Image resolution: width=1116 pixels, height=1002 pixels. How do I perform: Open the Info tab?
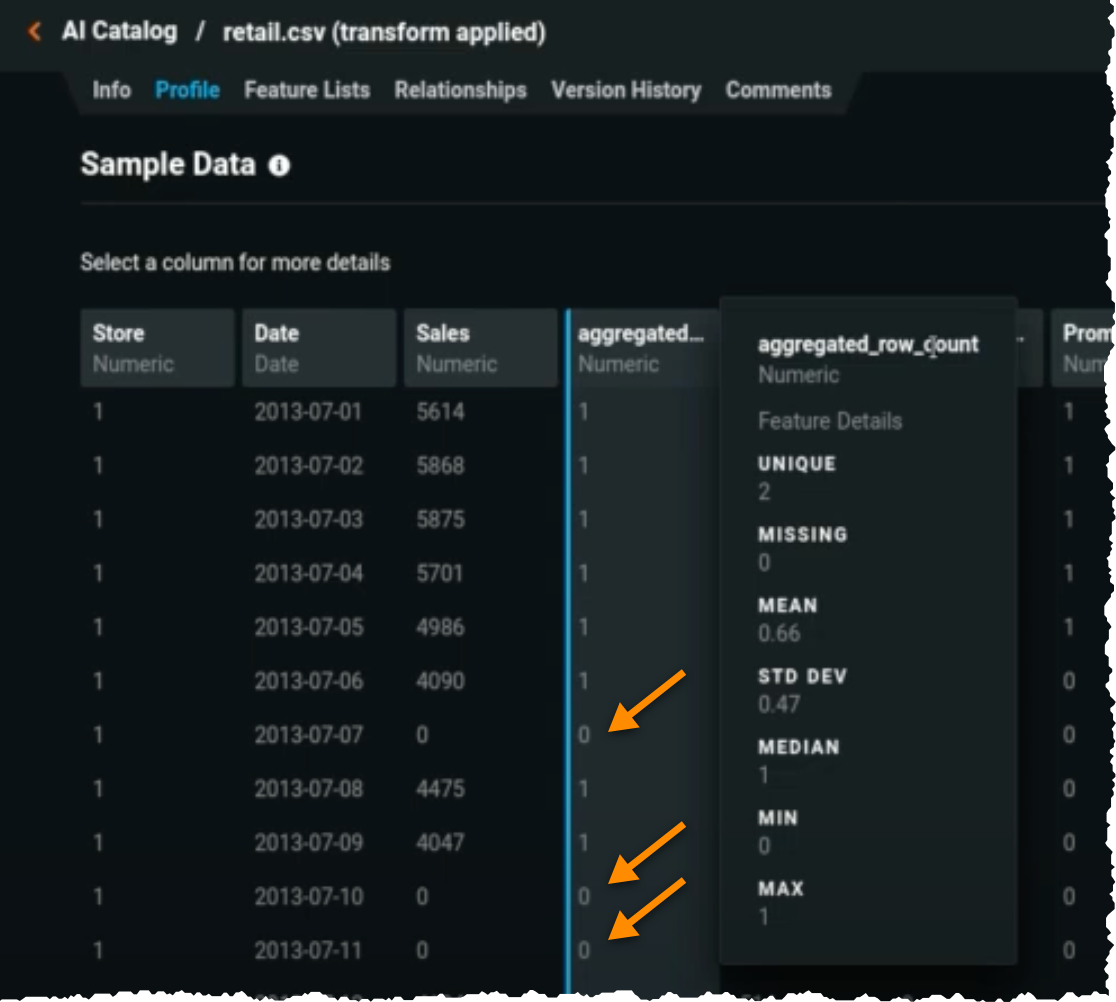[x=111, y=90]
